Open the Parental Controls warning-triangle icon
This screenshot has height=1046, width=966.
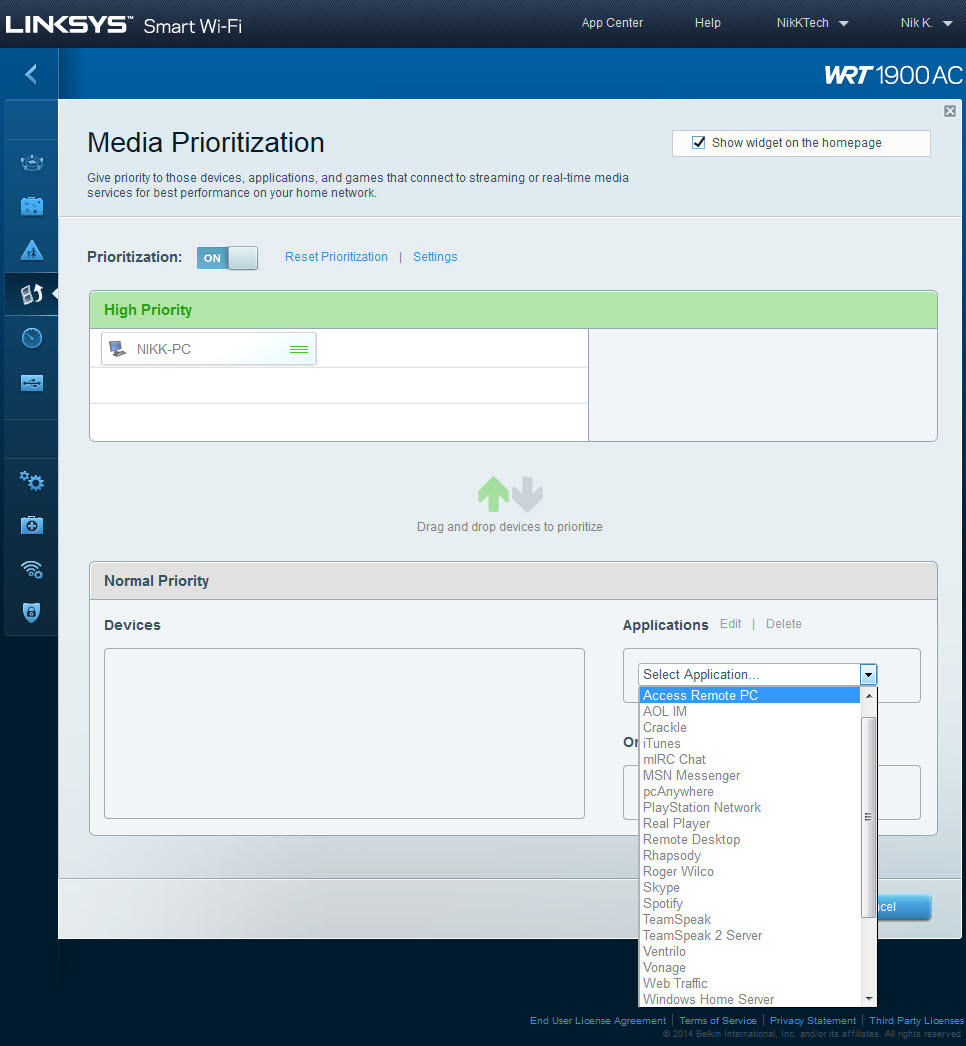(31, 251)
